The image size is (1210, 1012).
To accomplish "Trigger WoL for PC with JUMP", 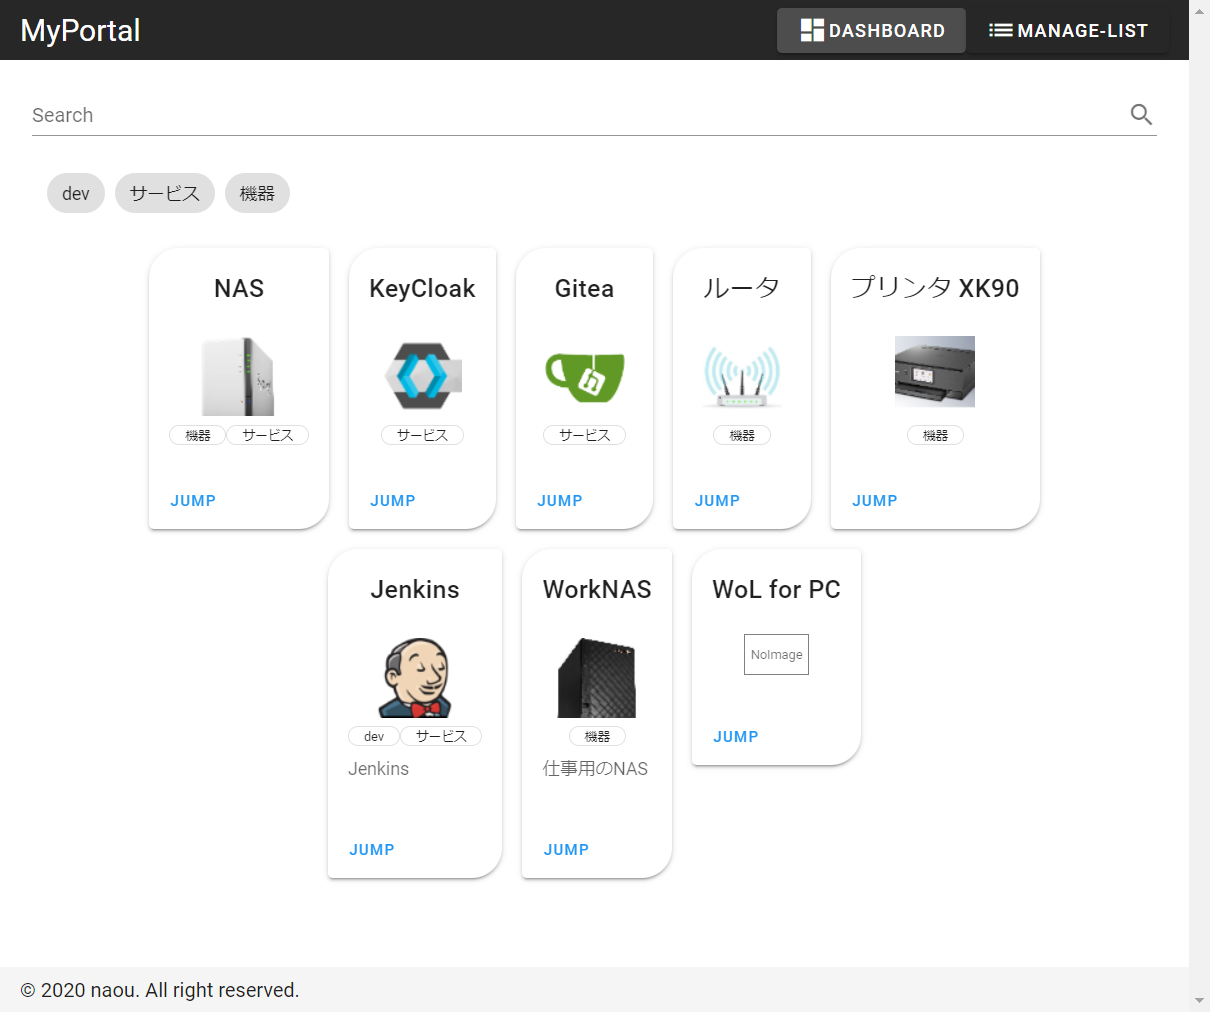I will point(735,736).
